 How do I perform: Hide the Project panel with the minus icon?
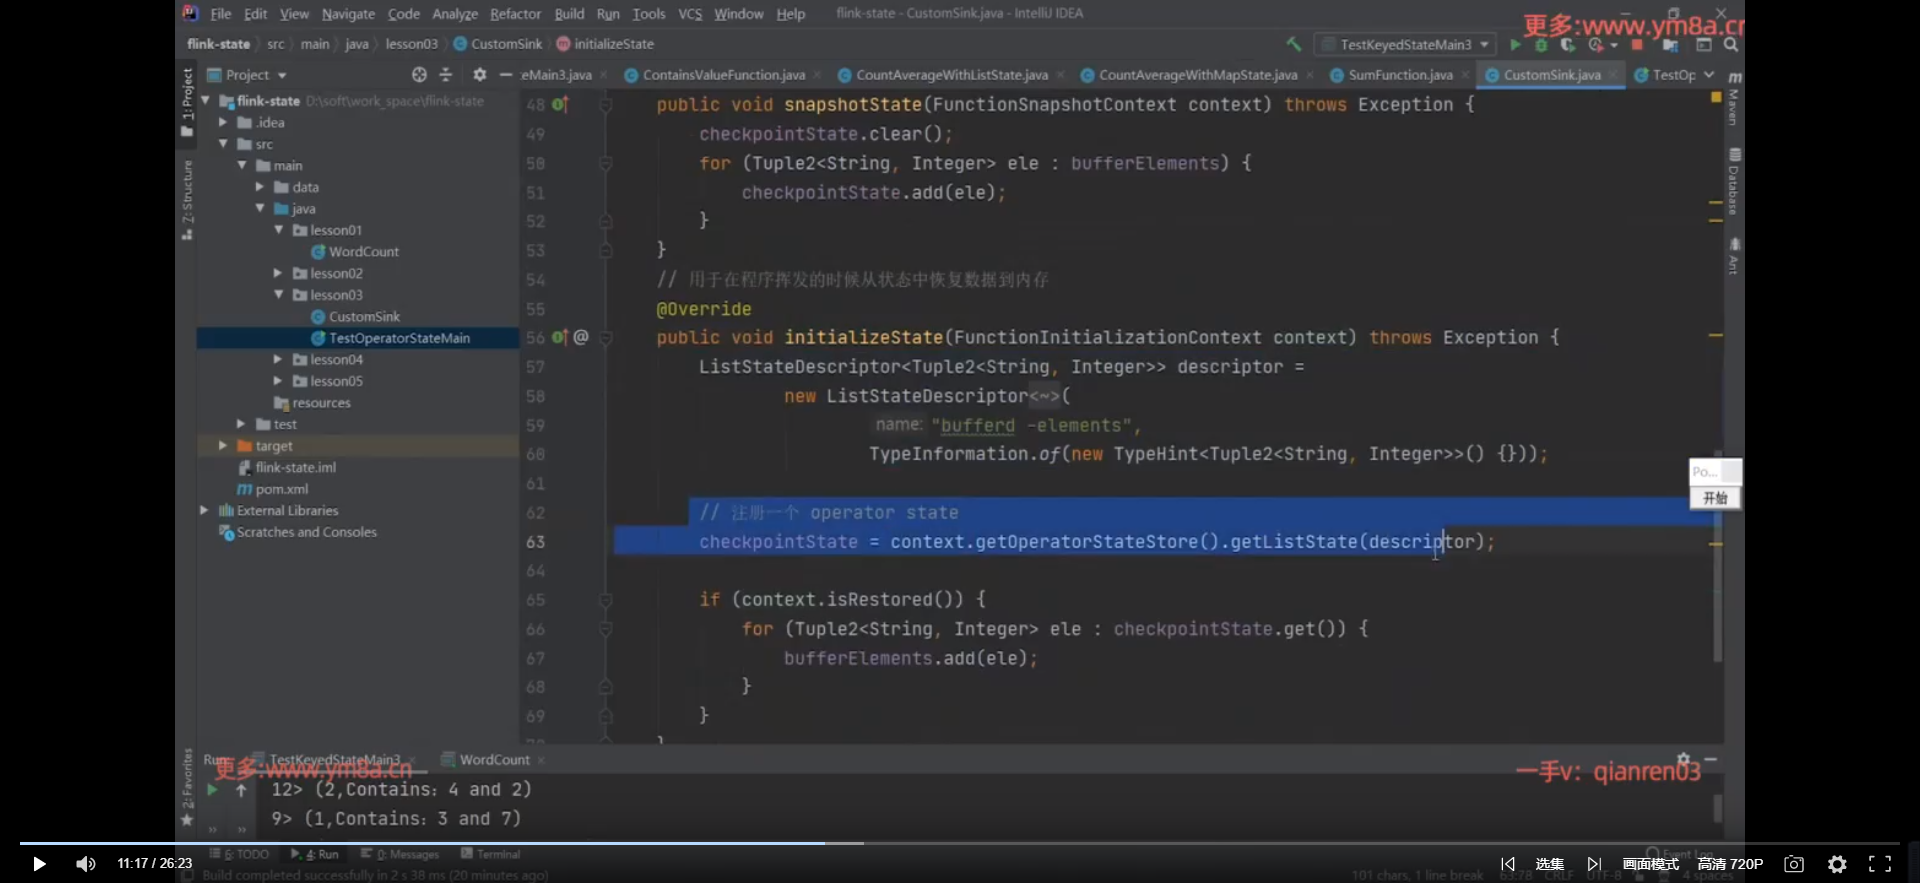506,75
